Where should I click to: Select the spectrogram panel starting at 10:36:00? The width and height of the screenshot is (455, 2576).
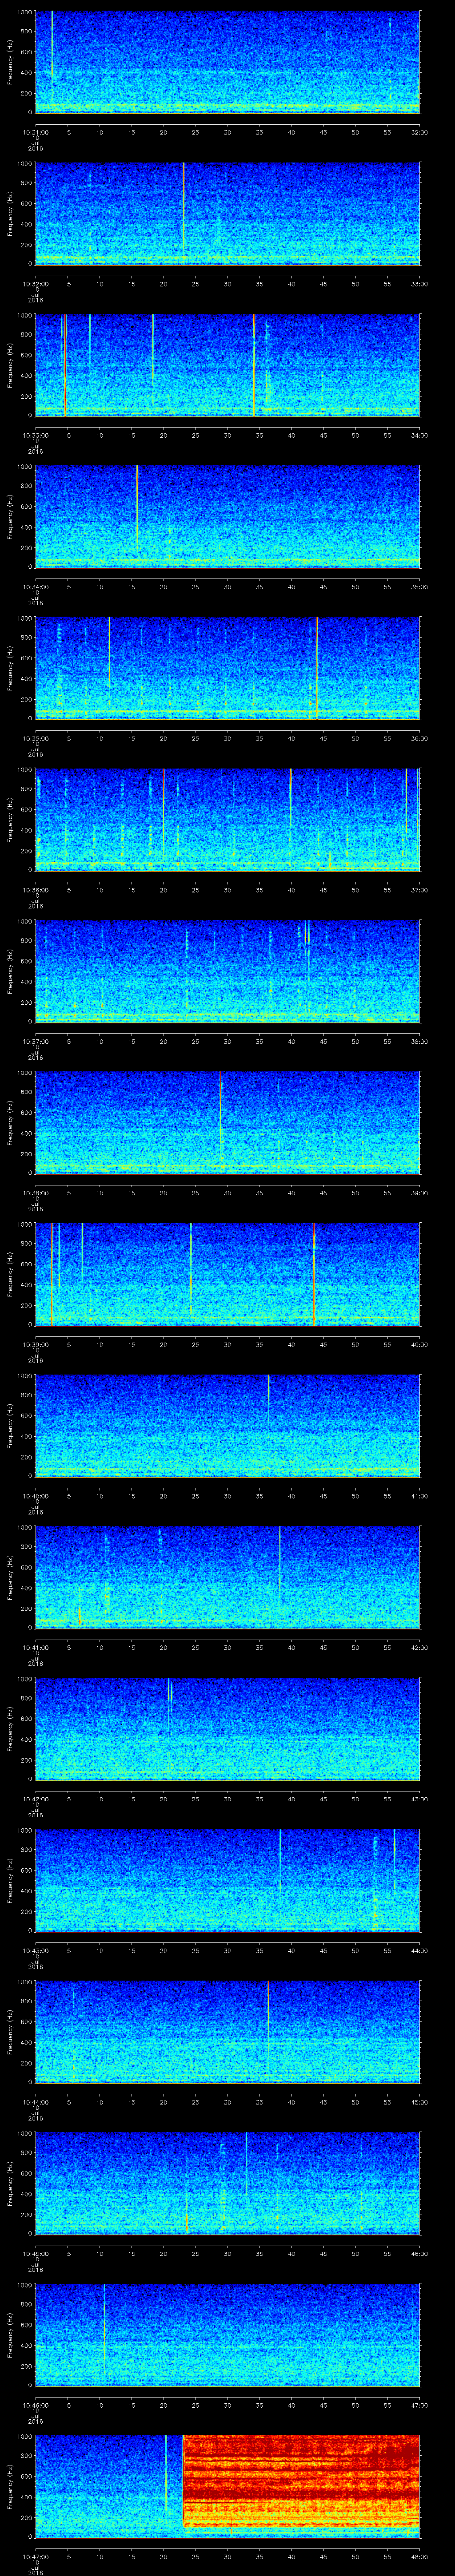click(x=228, y=820)
